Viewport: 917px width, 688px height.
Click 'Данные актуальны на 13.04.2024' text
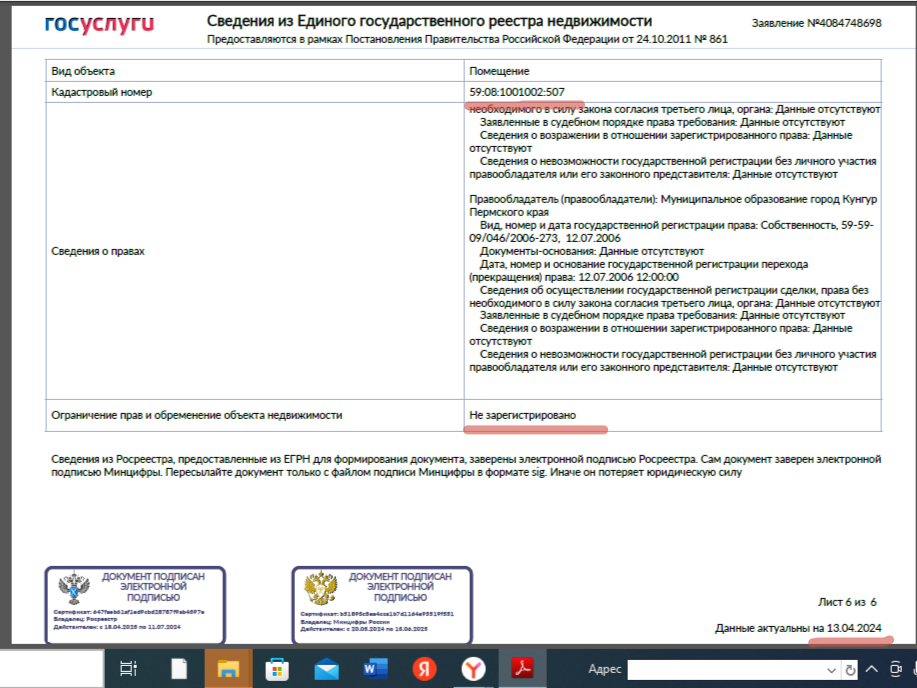[798, 628]
